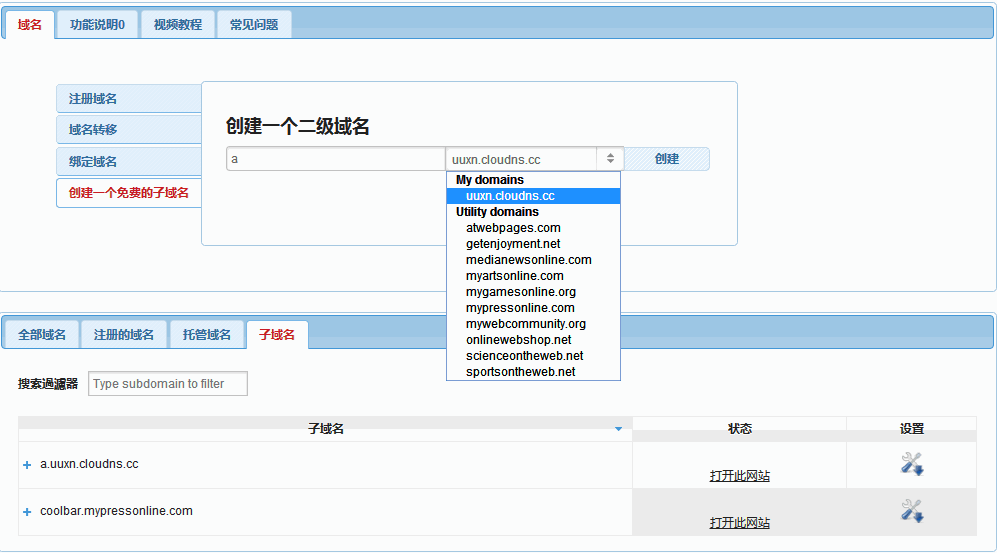Click sort arrow in 子域名 column header
The width and height of the screenshot is (997, 553).
coord(618,429)
